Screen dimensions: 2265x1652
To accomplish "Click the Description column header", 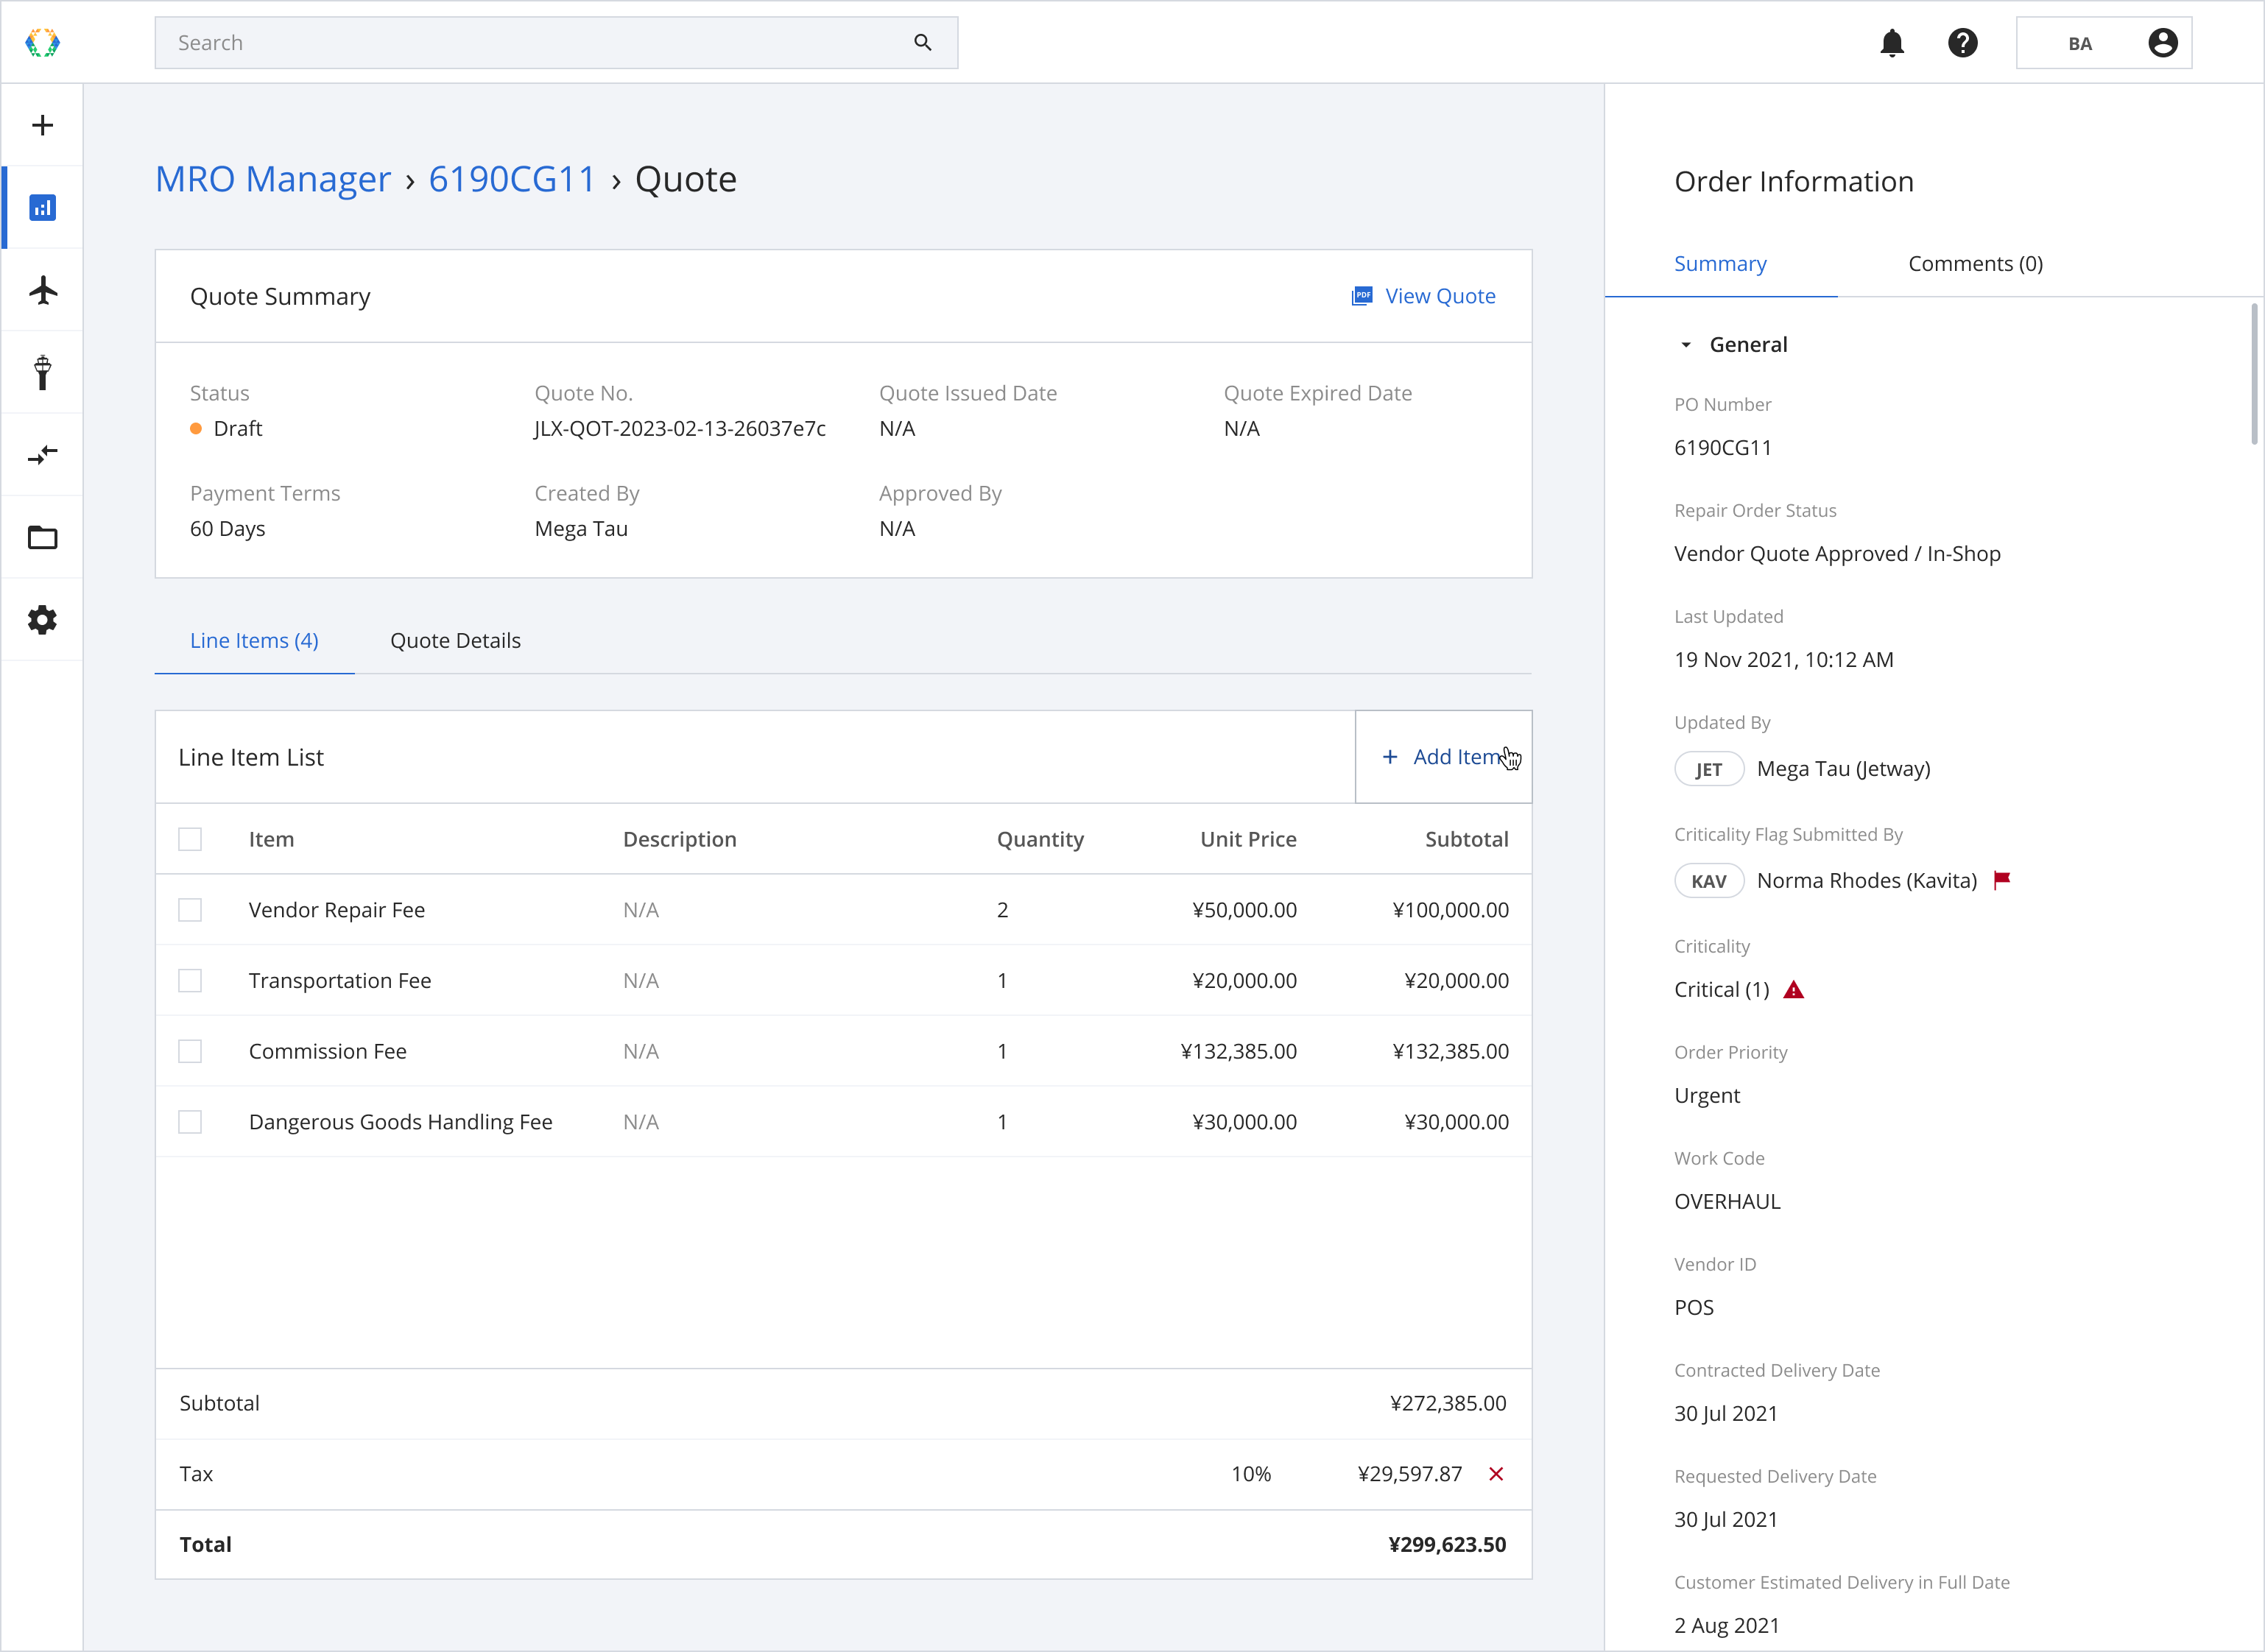I will 679,840.
